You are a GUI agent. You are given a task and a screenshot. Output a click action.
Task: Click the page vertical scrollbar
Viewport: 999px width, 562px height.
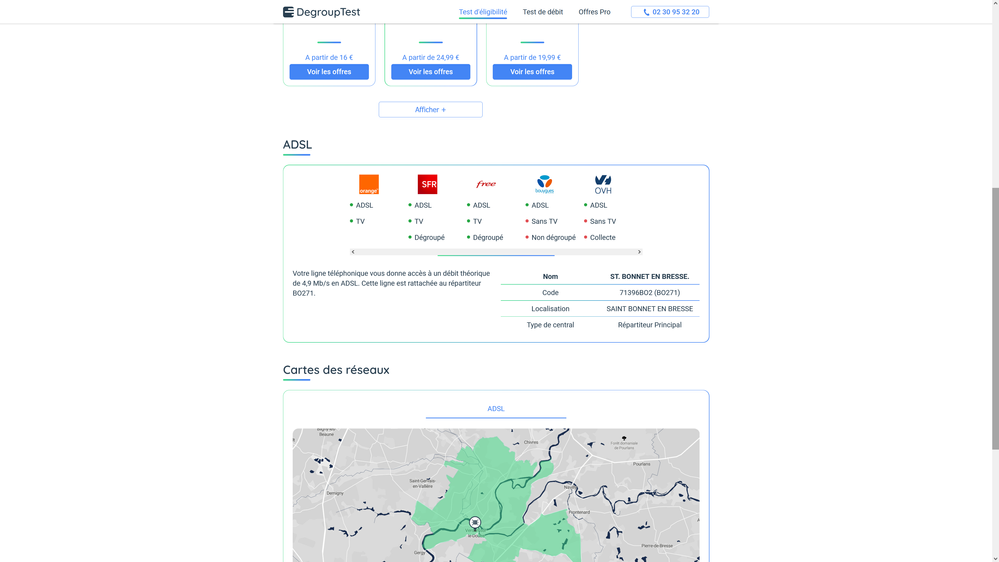coord(995,319)
